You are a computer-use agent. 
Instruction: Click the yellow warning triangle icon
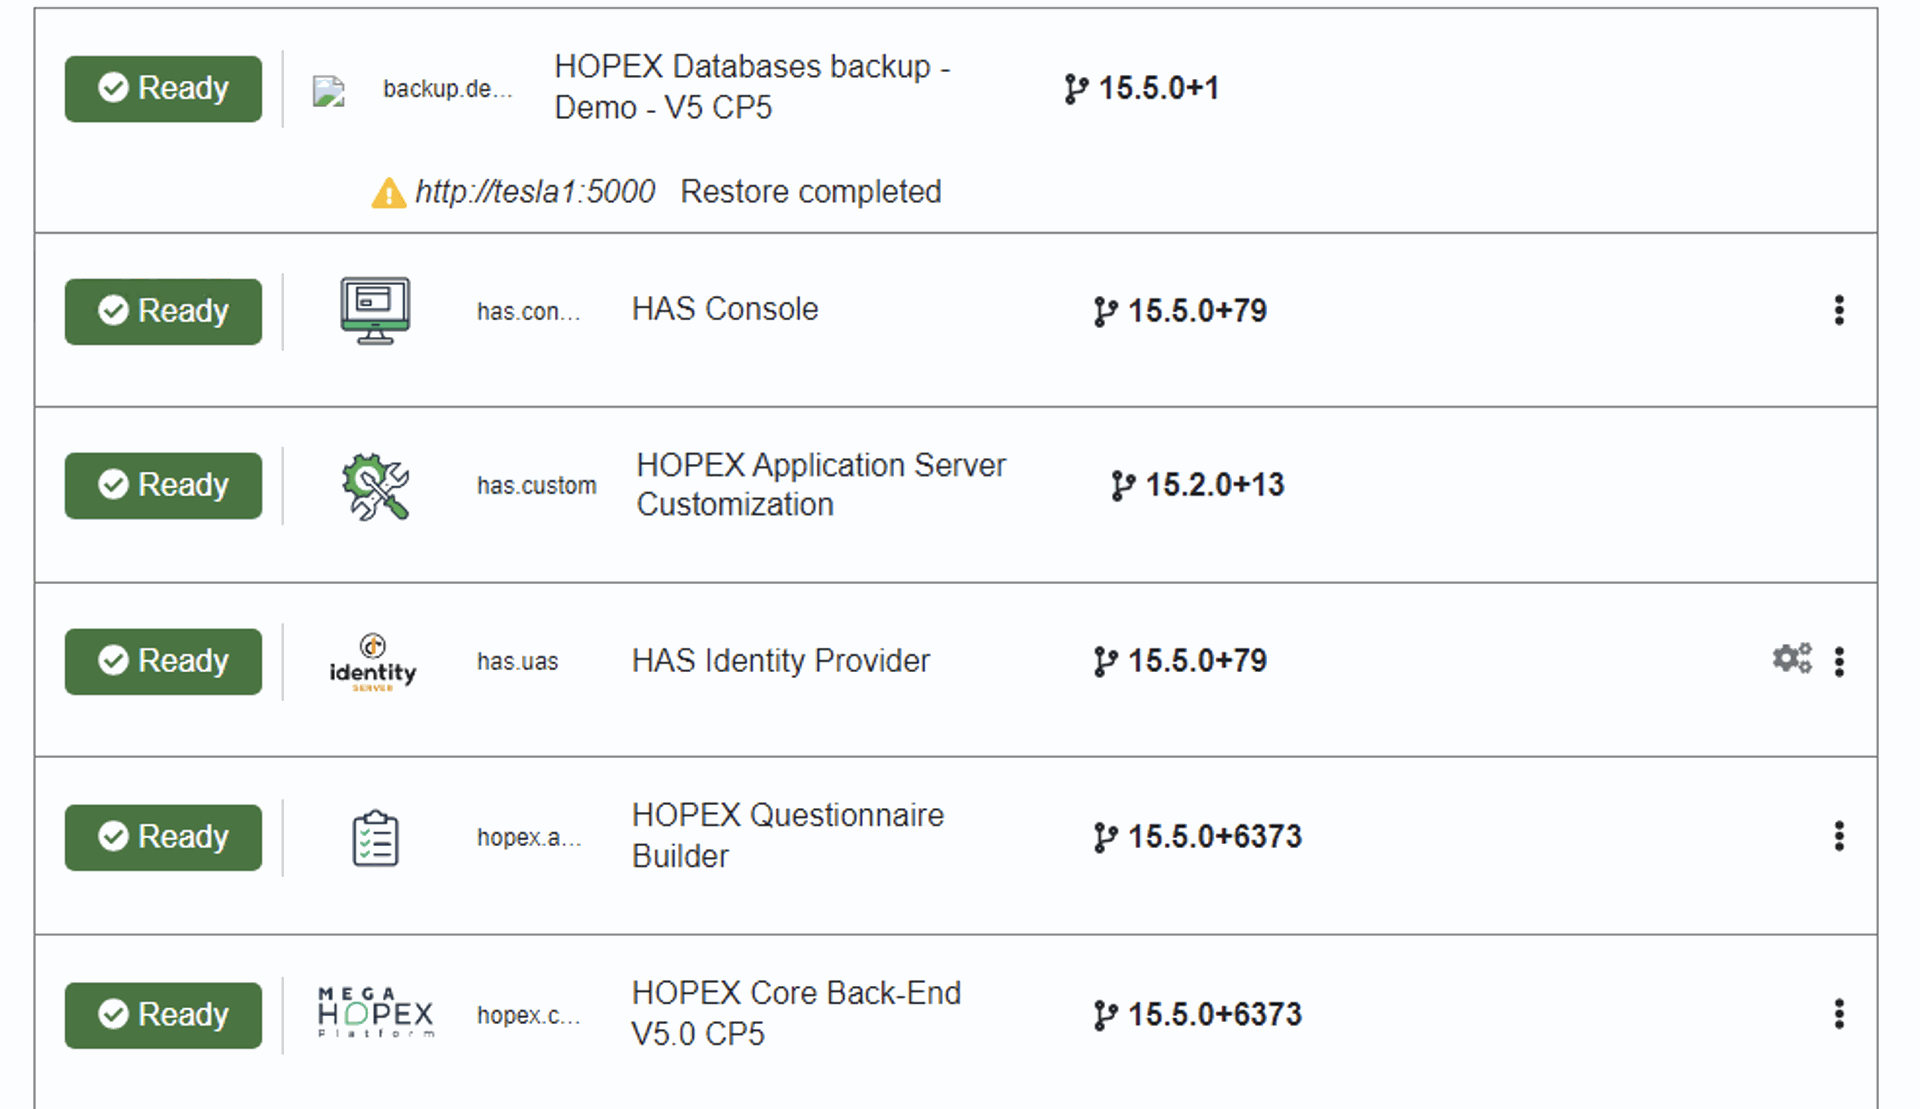(388, 193)
